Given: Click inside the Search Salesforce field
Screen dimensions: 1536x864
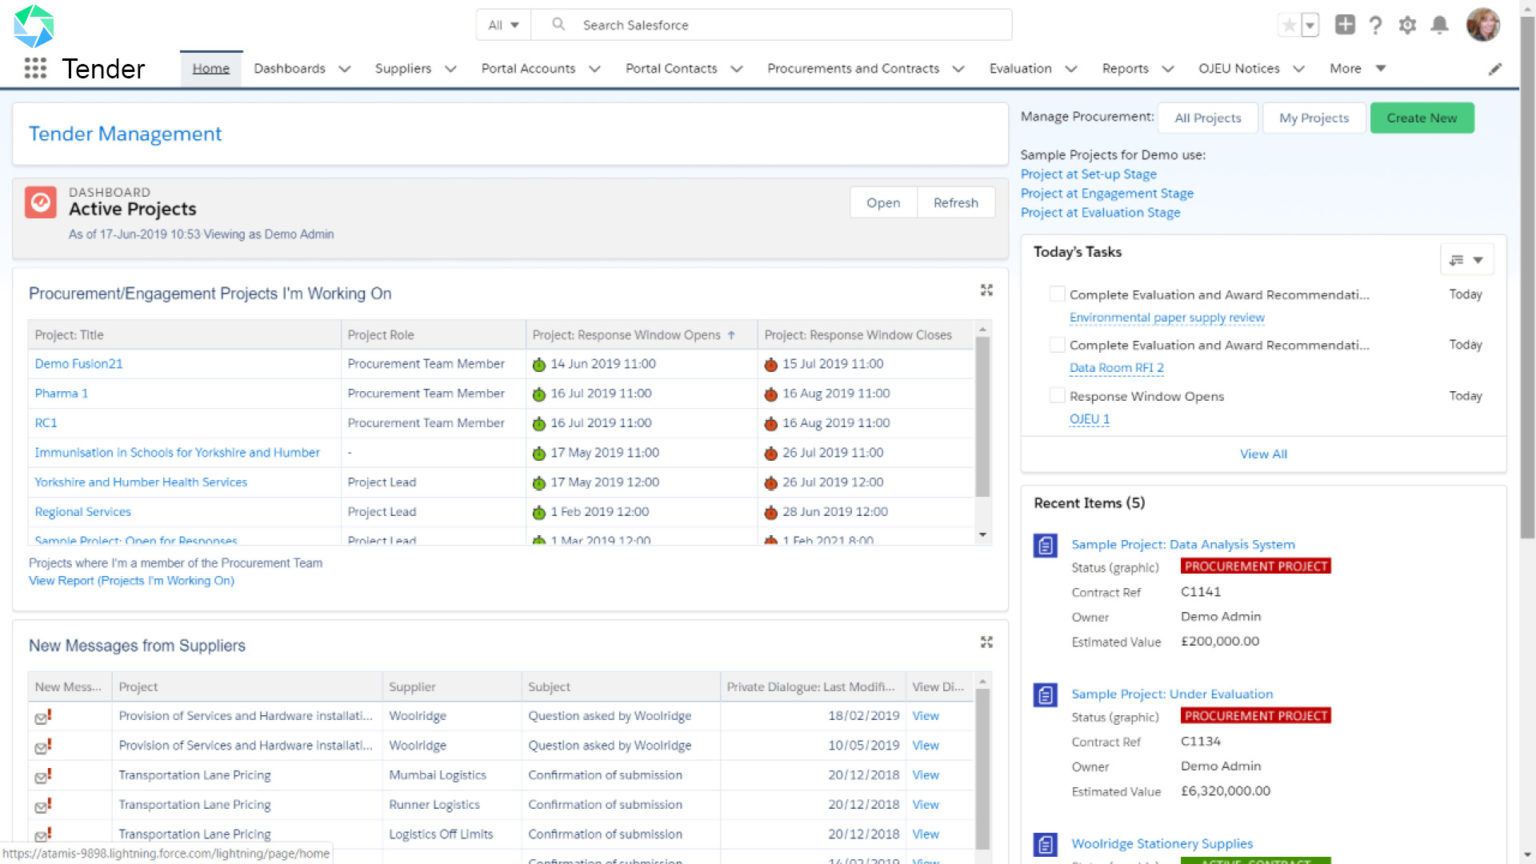Looking at the screenshot, I should (x=700, y=24).
